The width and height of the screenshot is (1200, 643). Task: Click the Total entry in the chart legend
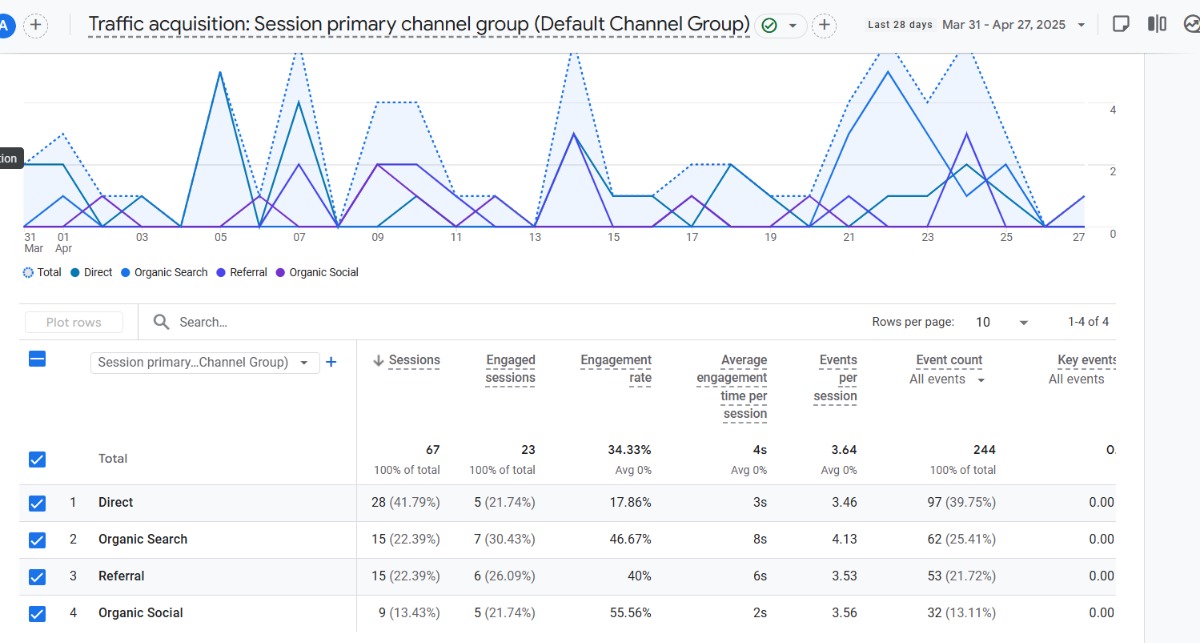[x=42, y=272]
